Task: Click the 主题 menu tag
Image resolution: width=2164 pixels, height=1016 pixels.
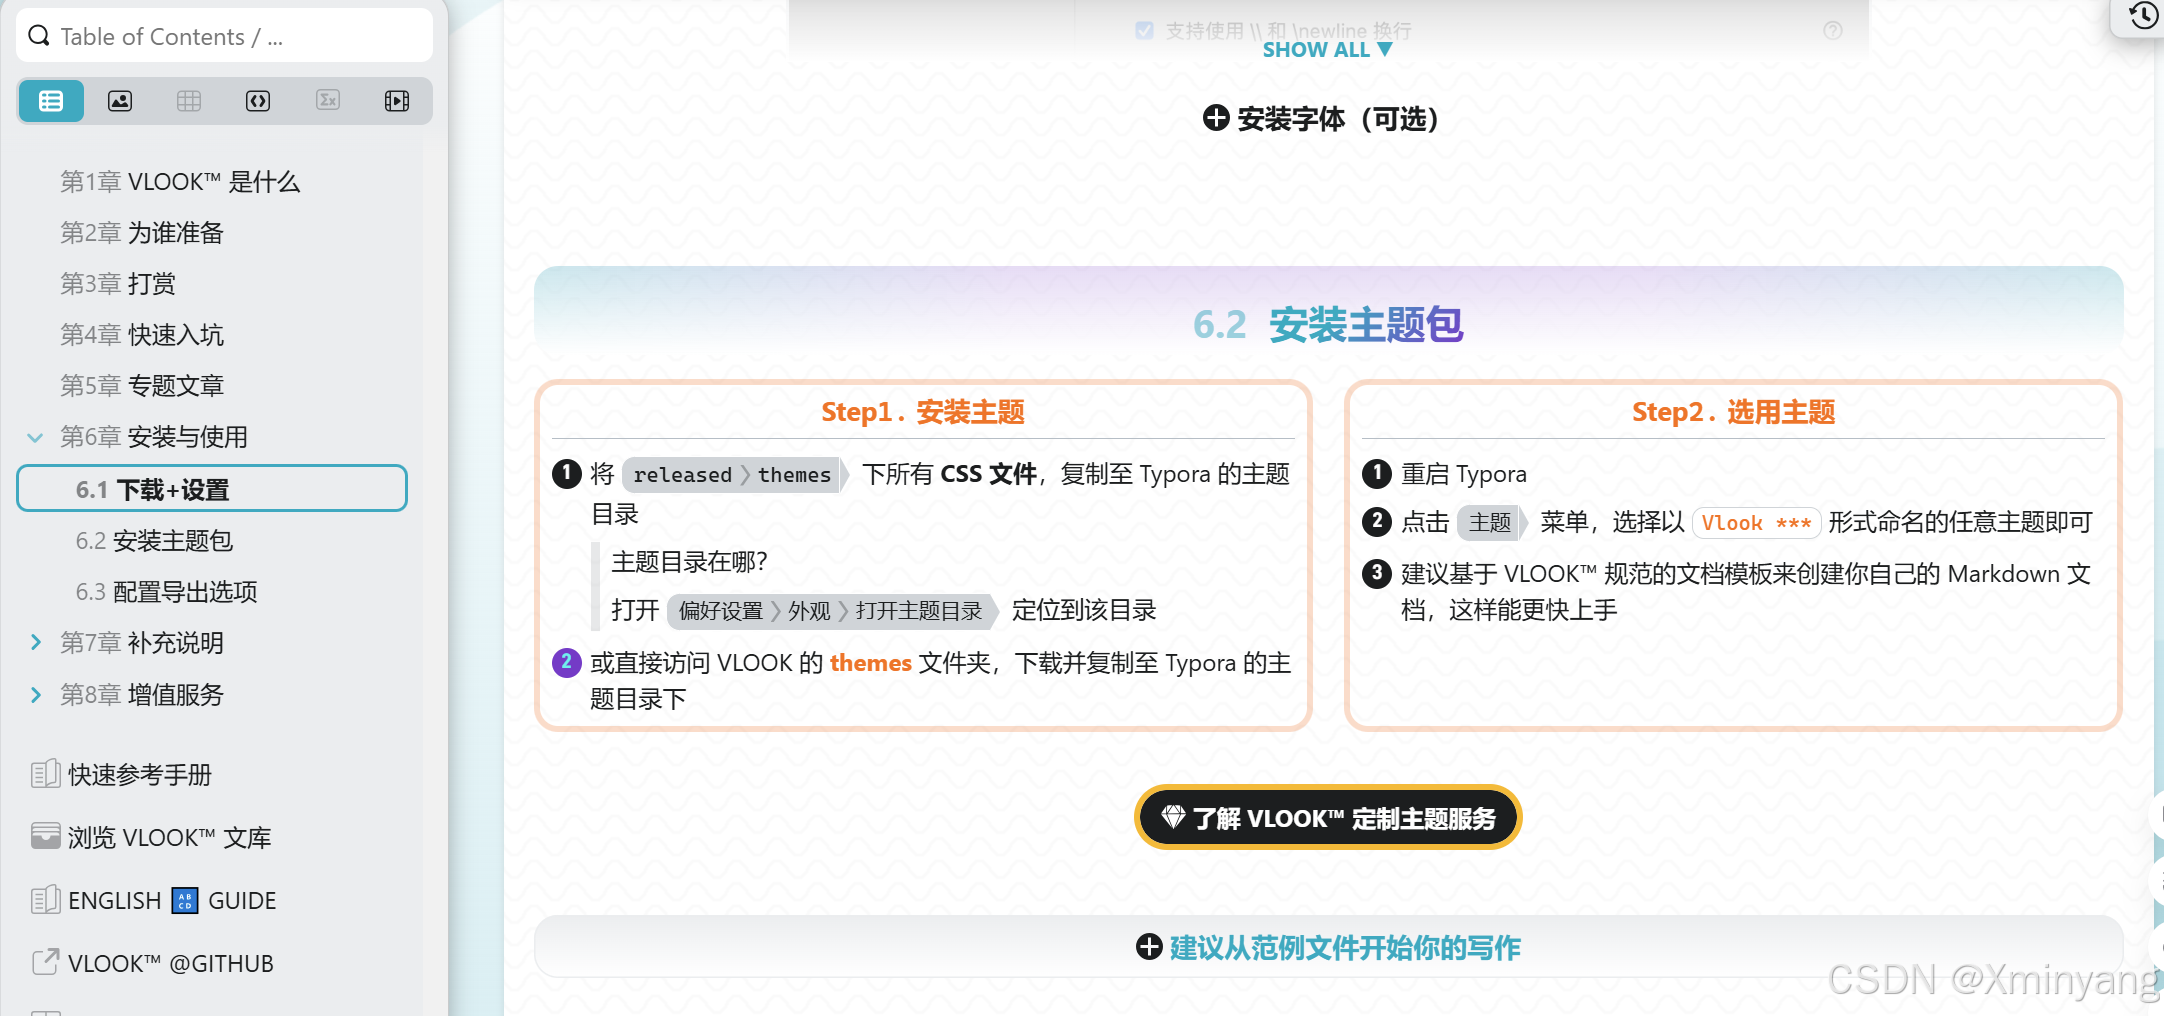Action: (x=1492, y=522)
